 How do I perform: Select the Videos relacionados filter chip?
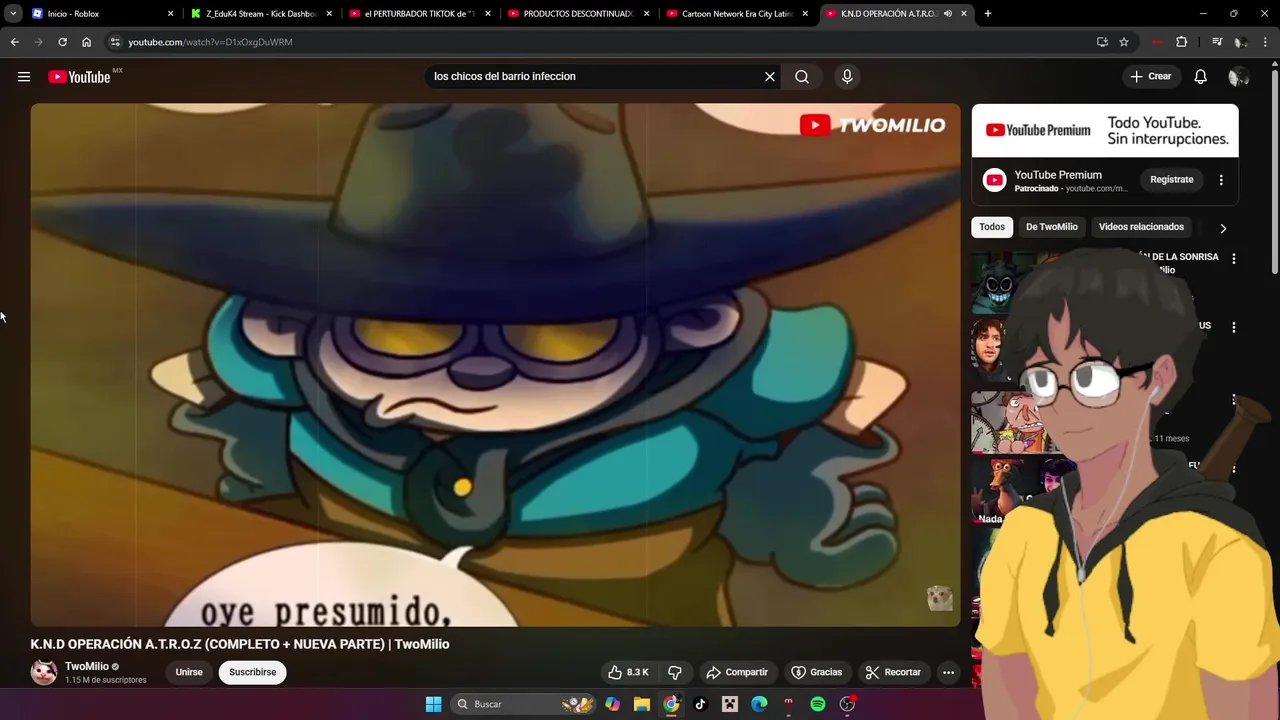[x=1141, y=227]
